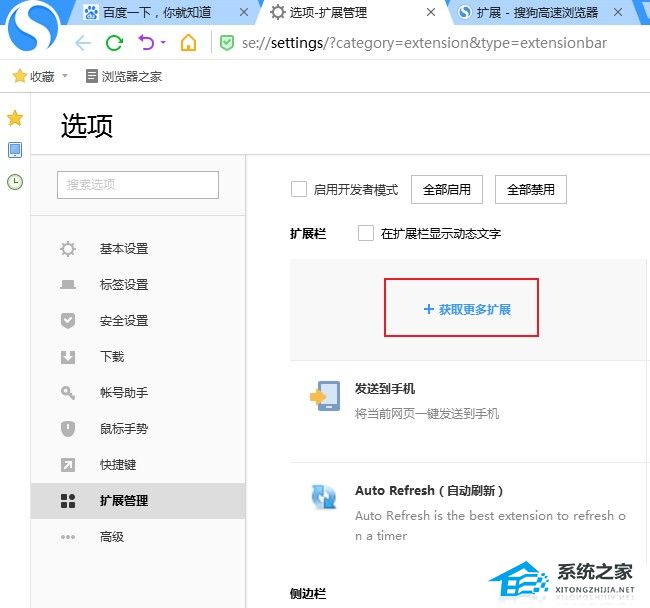Open 帐号助手 in the options menu
650x608 pixels.
138,392
